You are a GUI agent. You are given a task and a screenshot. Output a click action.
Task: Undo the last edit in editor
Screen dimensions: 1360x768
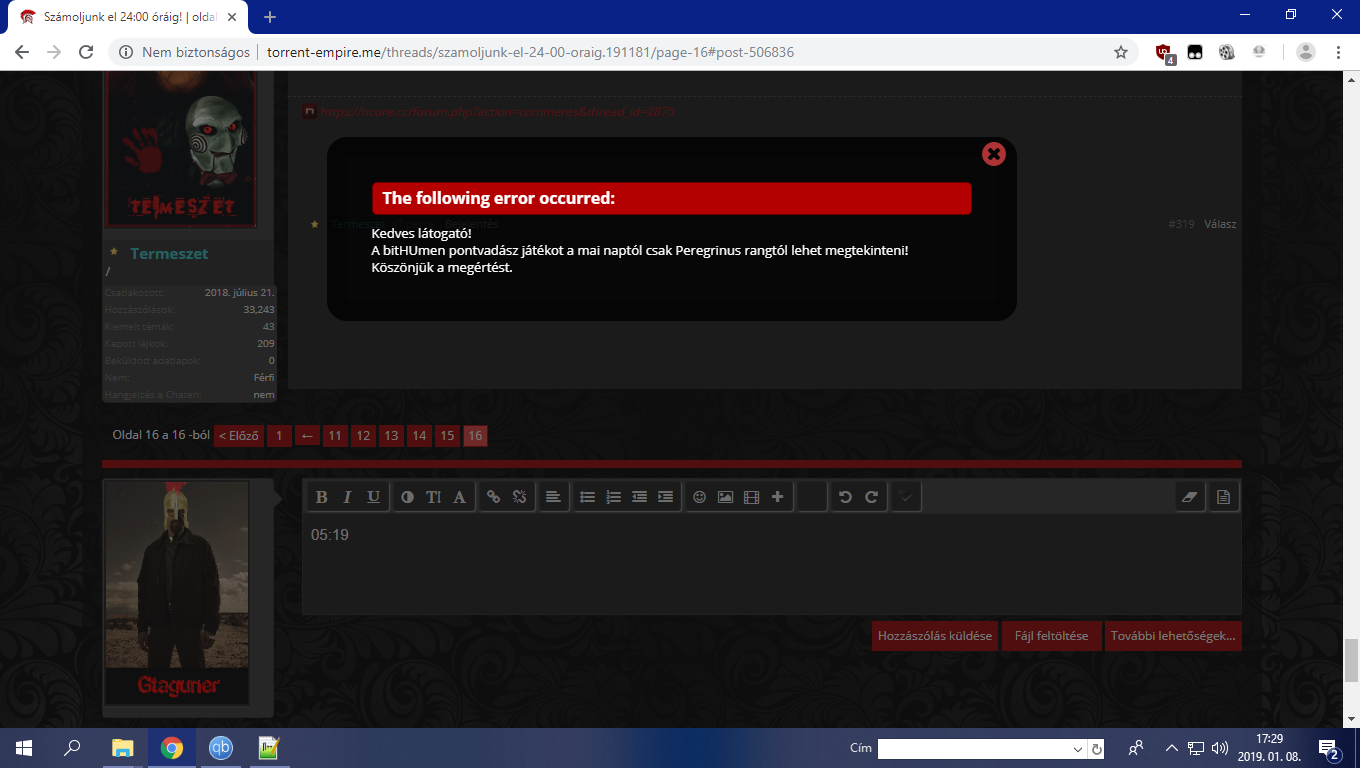coord(845,497)
